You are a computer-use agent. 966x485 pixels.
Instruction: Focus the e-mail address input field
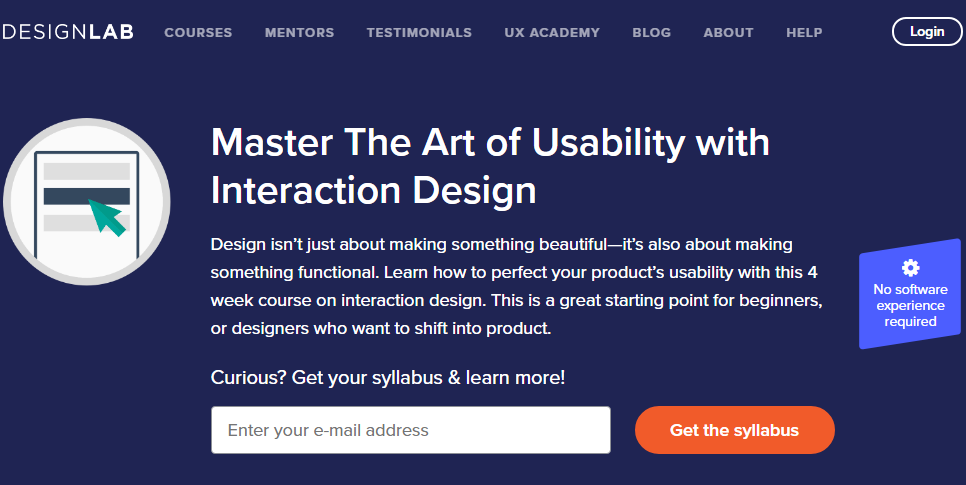[x=411, y=430]
